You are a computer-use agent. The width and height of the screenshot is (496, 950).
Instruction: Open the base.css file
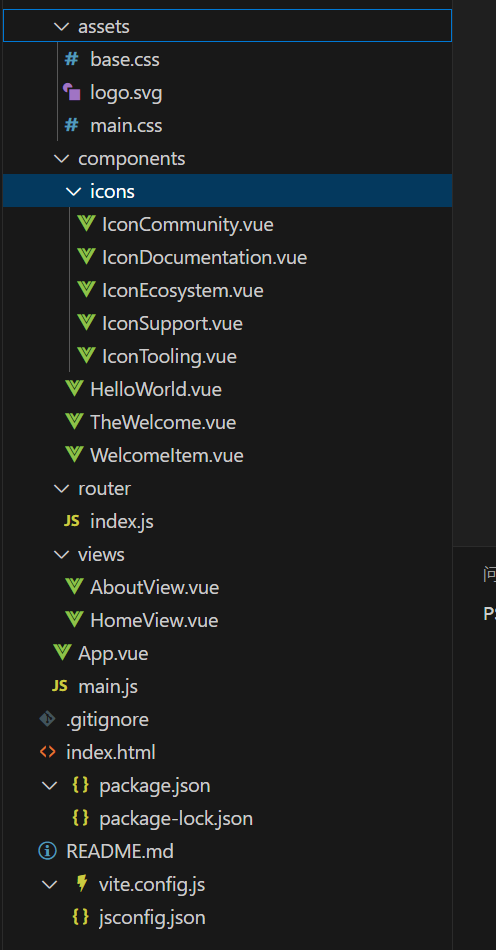click(125, 59)
